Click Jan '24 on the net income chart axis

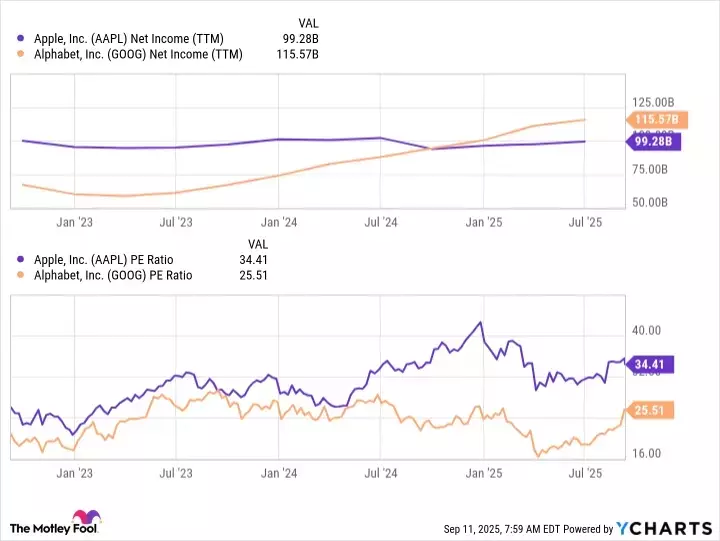[278, 222]
